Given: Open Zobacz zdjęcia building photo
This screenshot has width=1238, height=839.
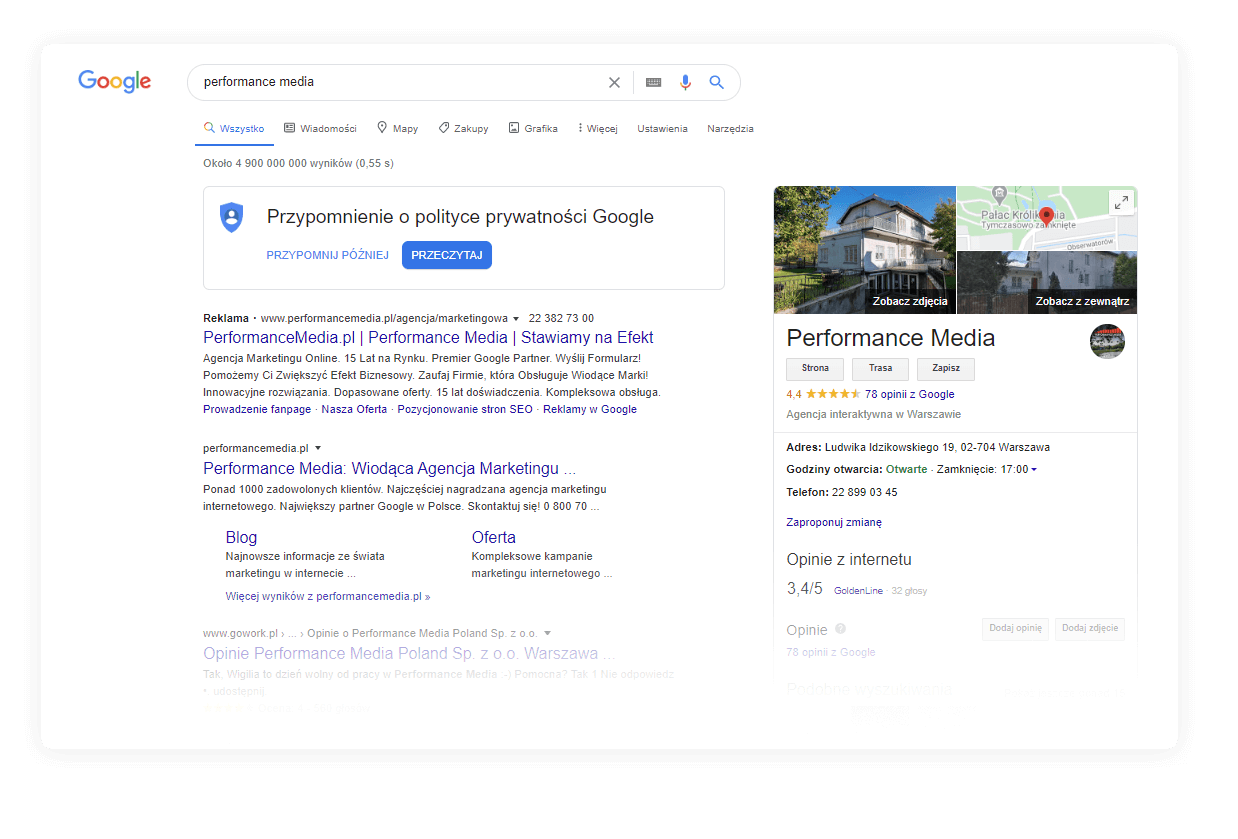Looking at the screenshot, I should coord(865,250).
